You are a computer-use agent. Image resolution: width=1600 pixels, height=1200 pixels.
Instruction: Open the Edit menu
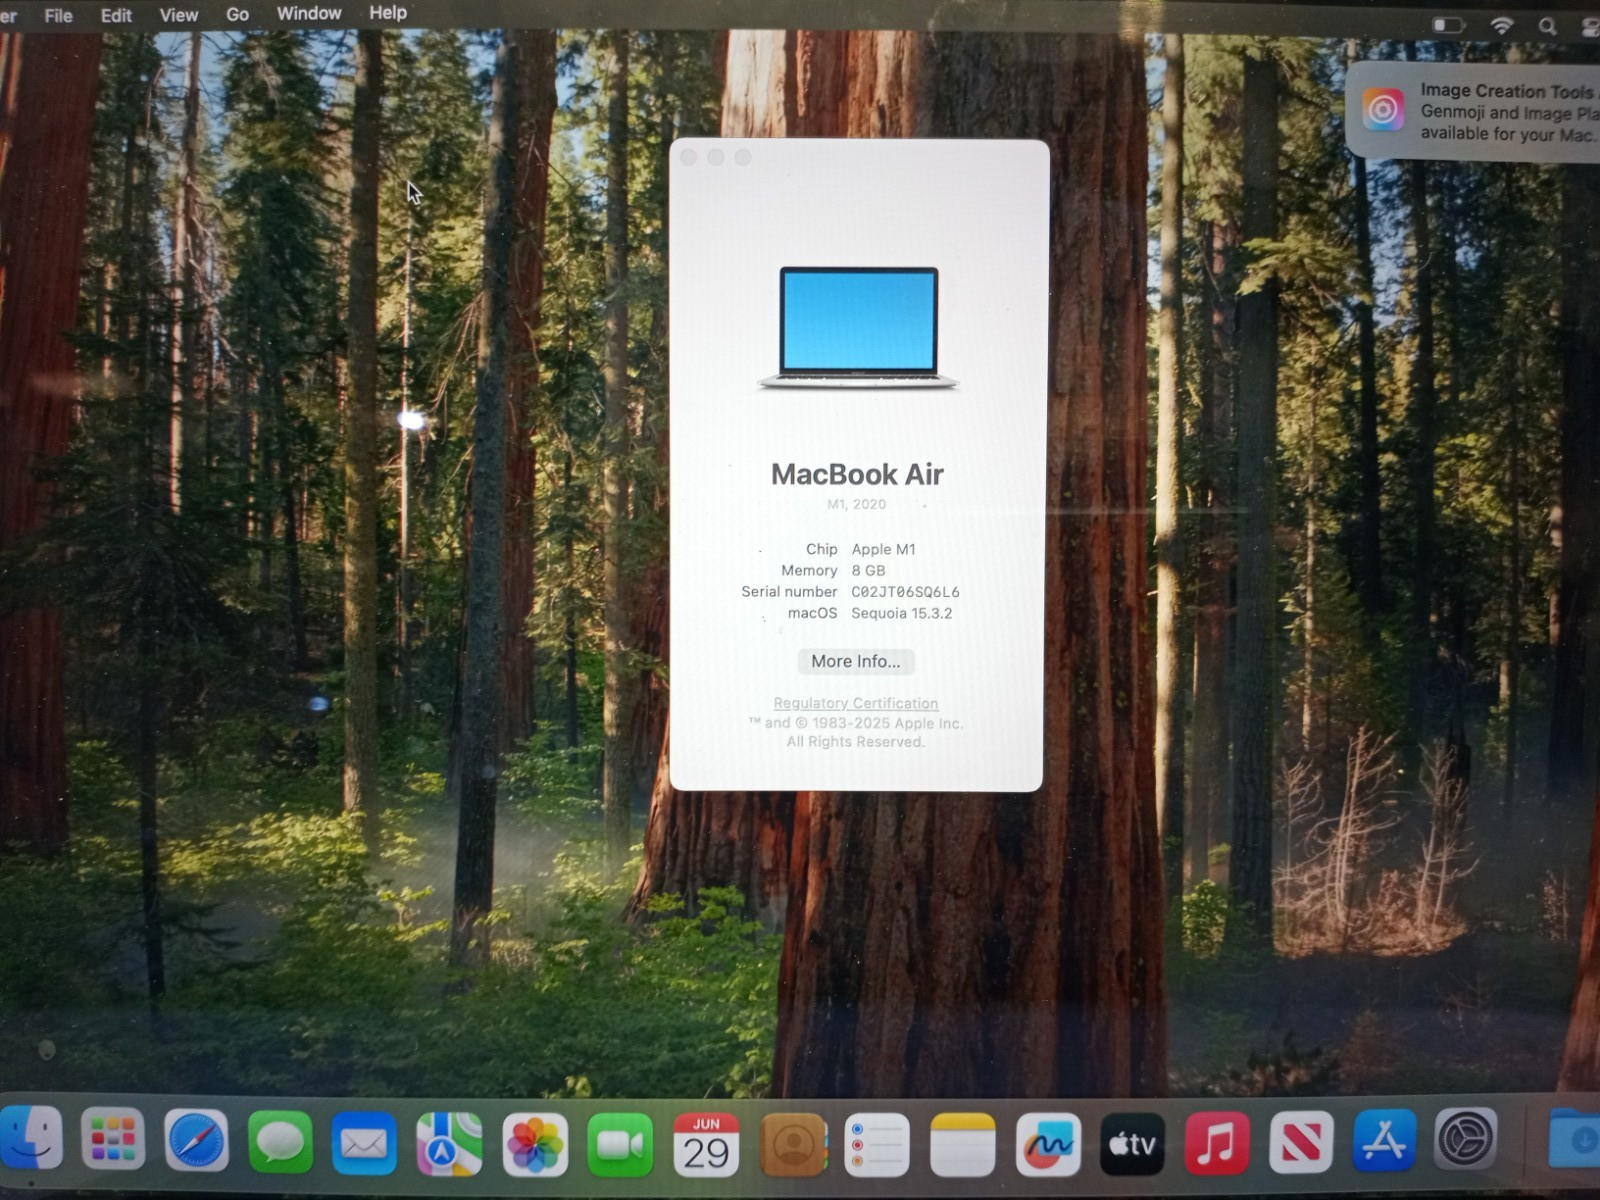116,15
